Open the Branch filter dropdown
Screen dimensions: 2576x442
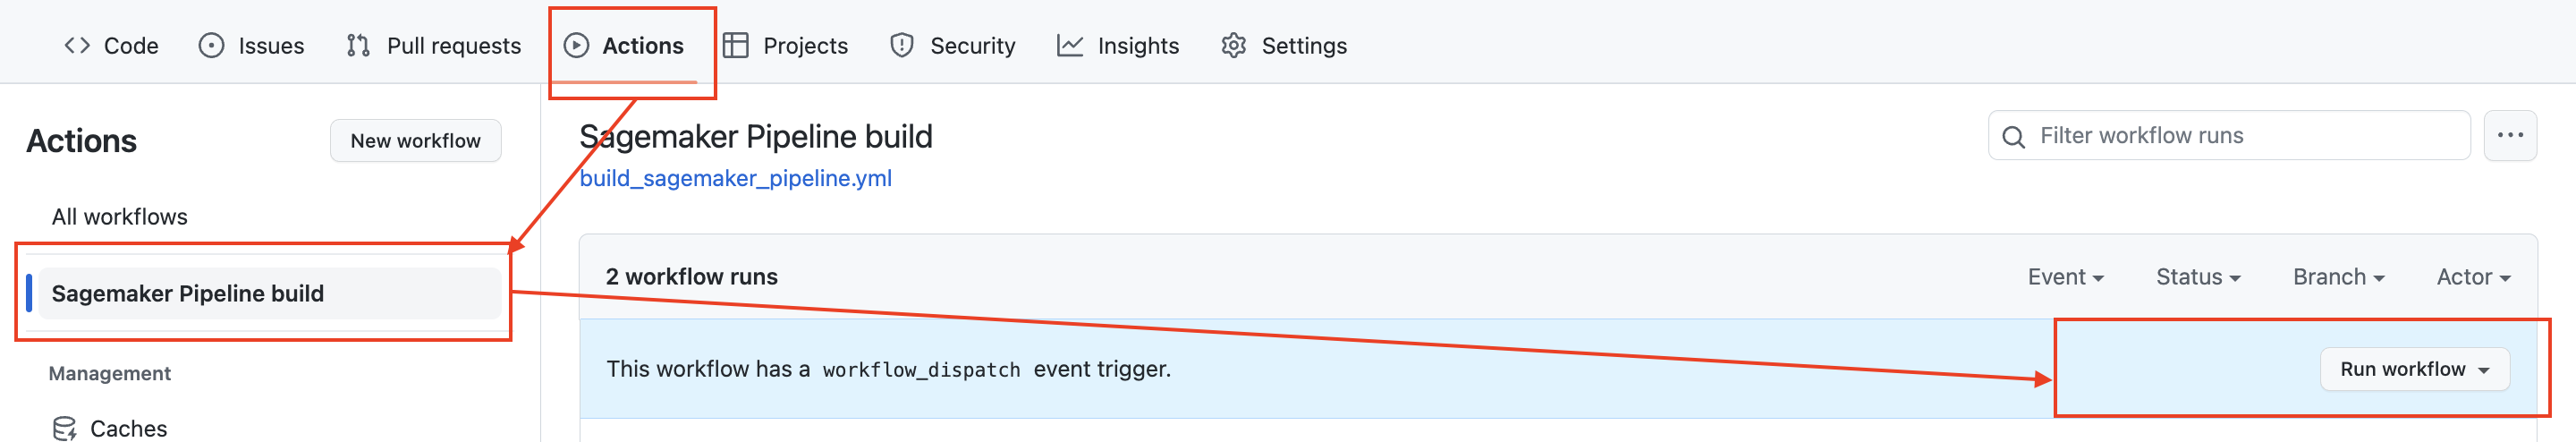point(2338,277)
